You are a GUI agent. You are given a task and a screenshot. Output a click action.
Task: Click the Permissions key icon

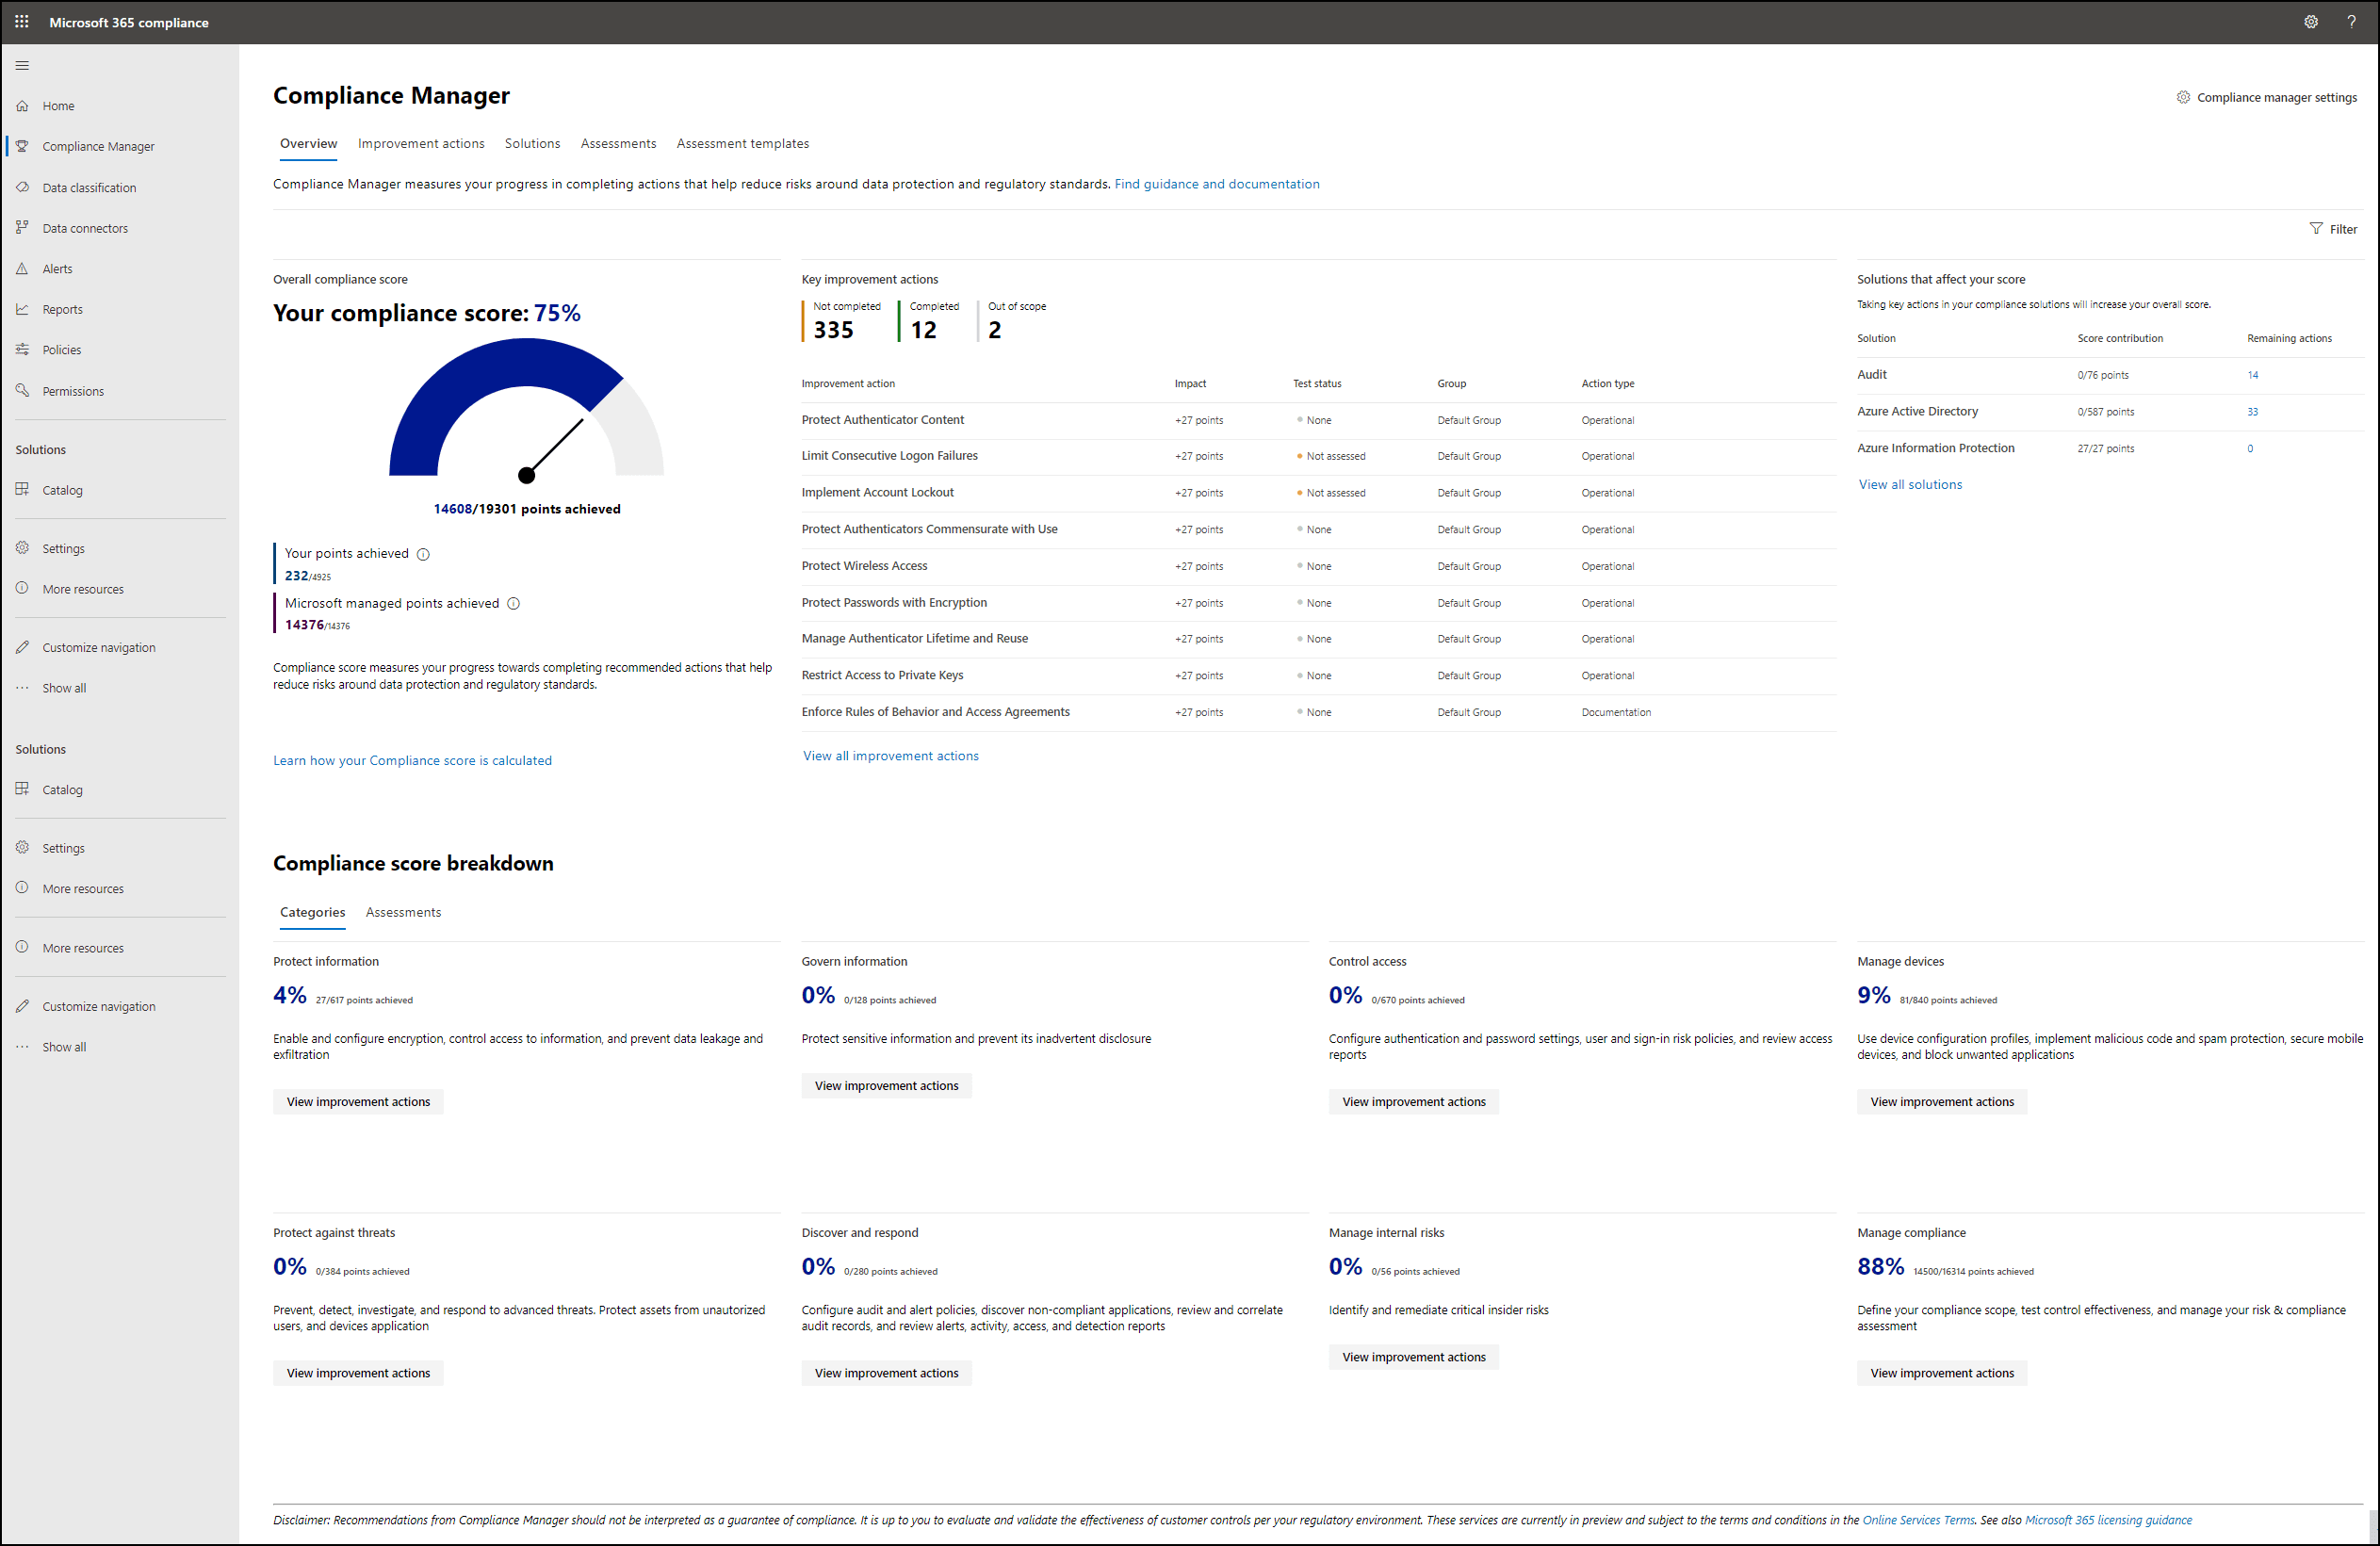click(x=22, y=390)
